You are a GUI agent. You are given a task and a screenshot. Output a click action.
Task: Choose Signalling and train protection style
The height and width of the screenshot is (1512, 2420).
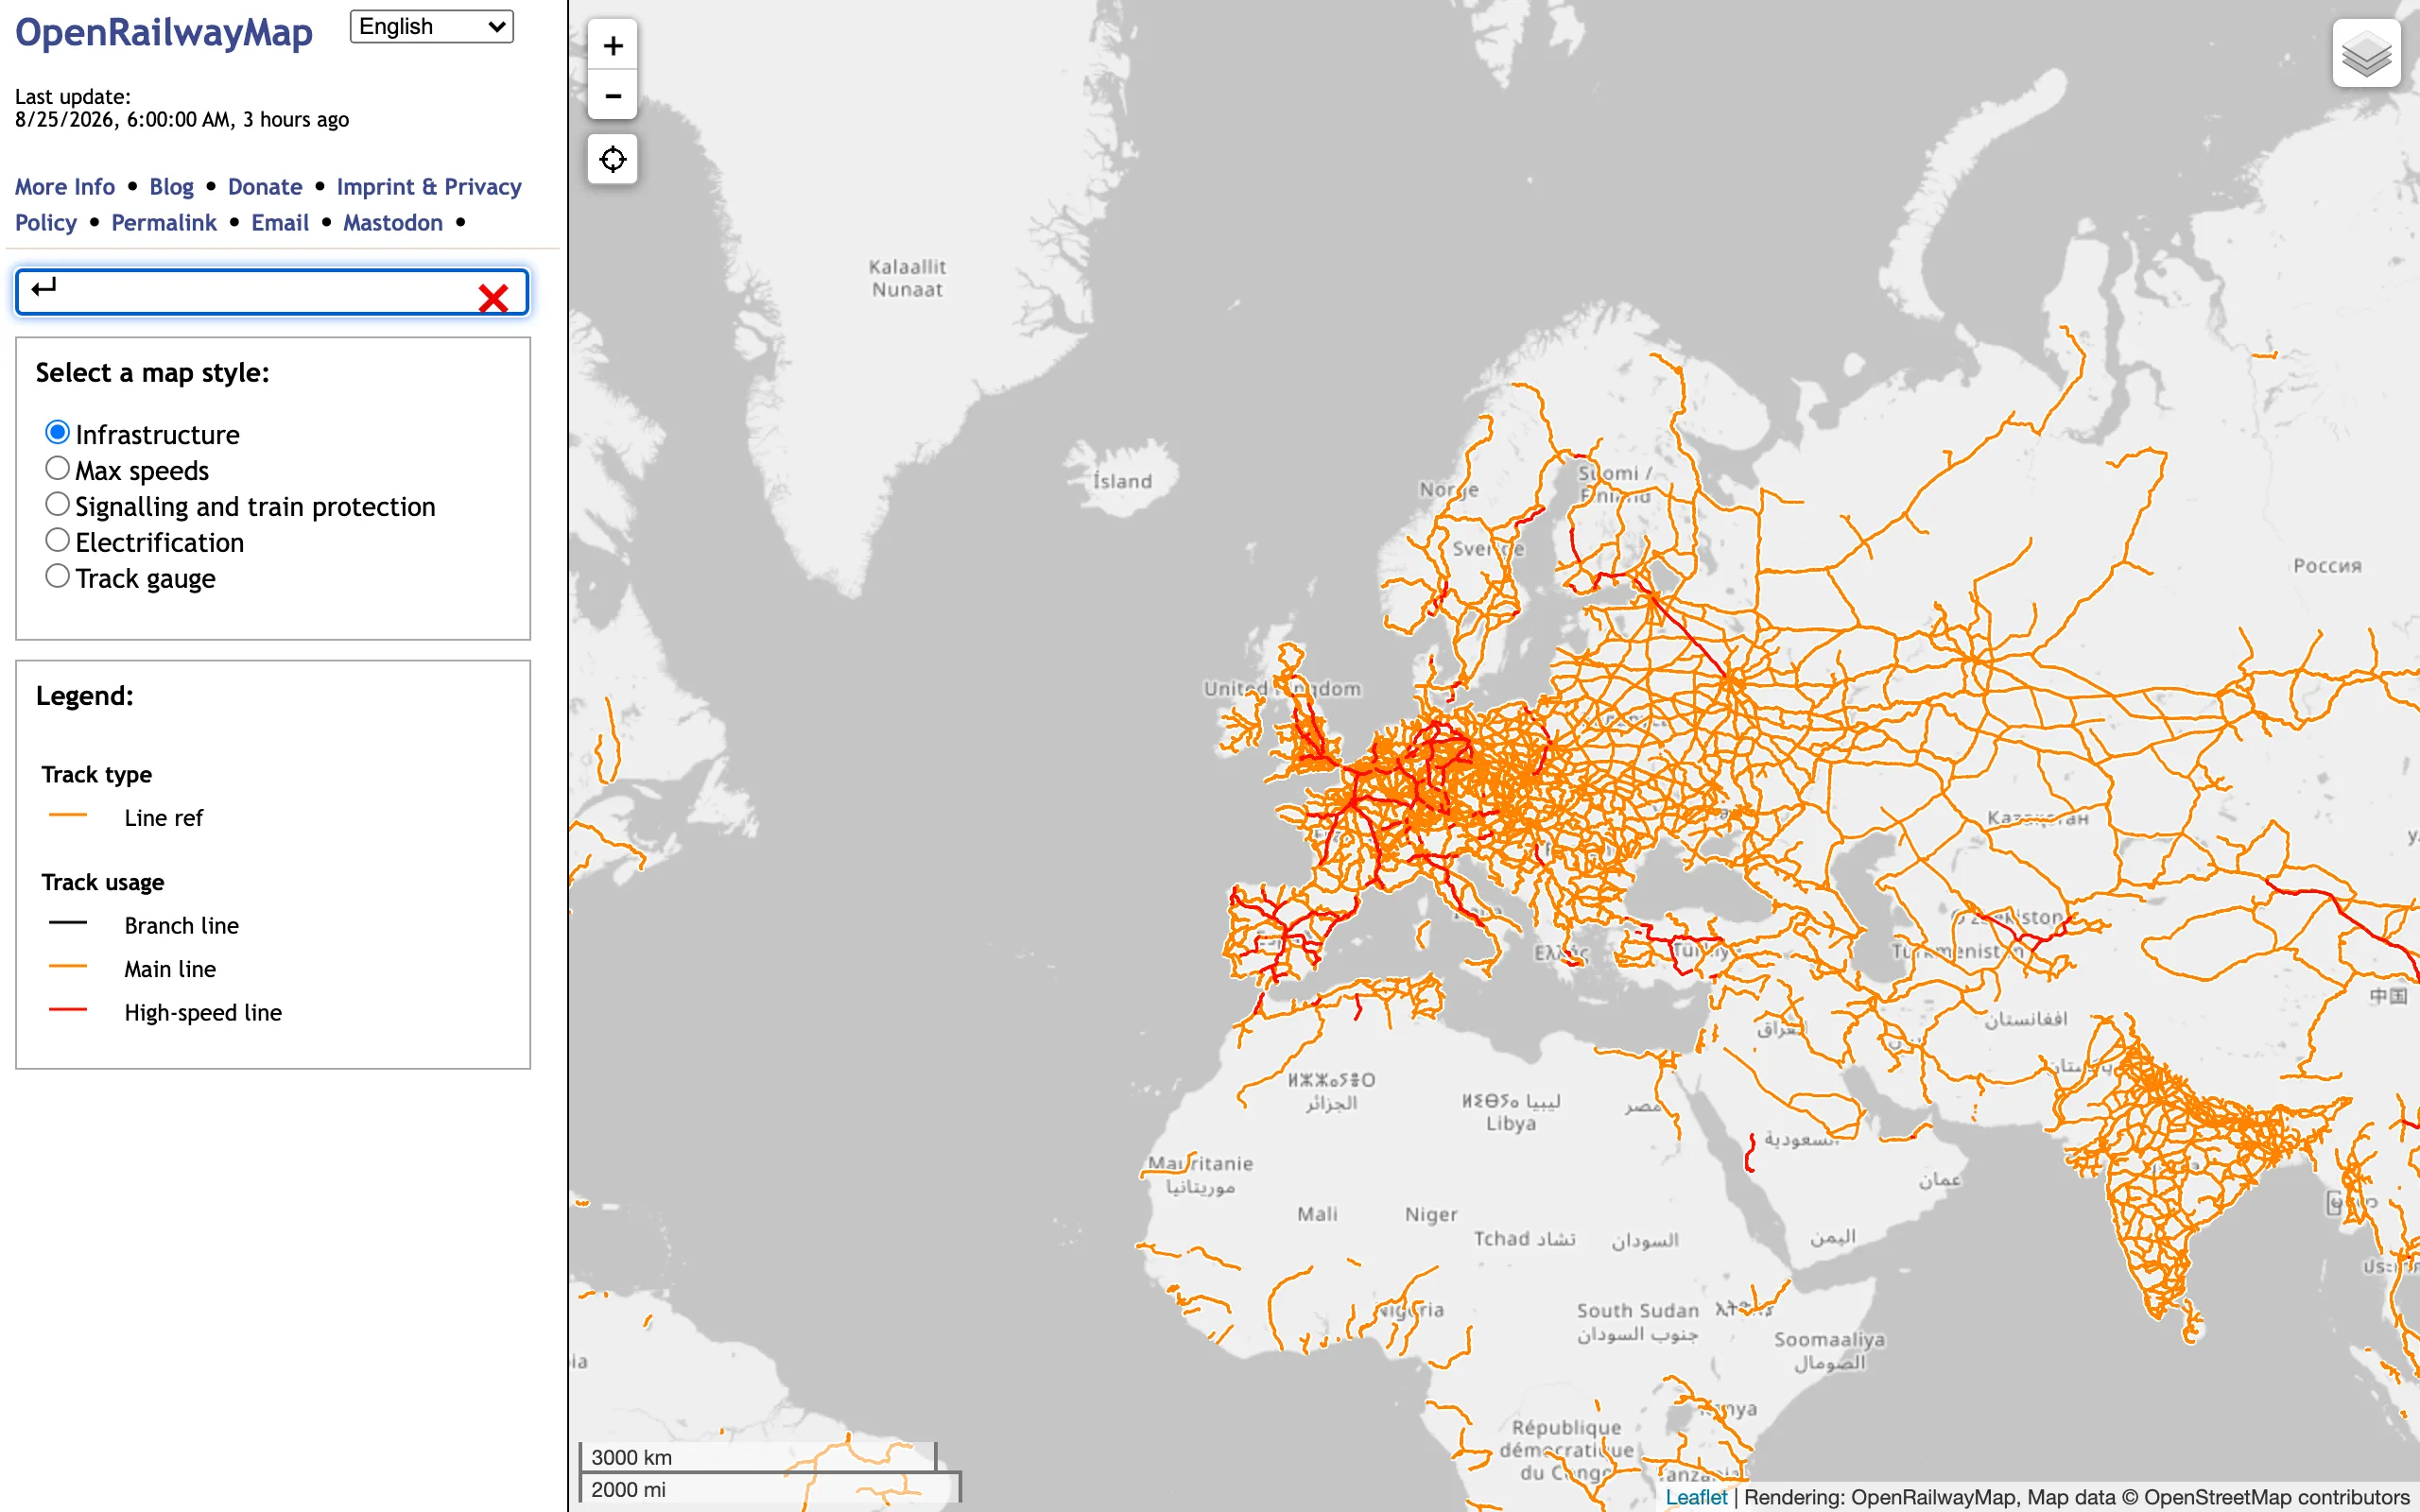tap(57, 505)
